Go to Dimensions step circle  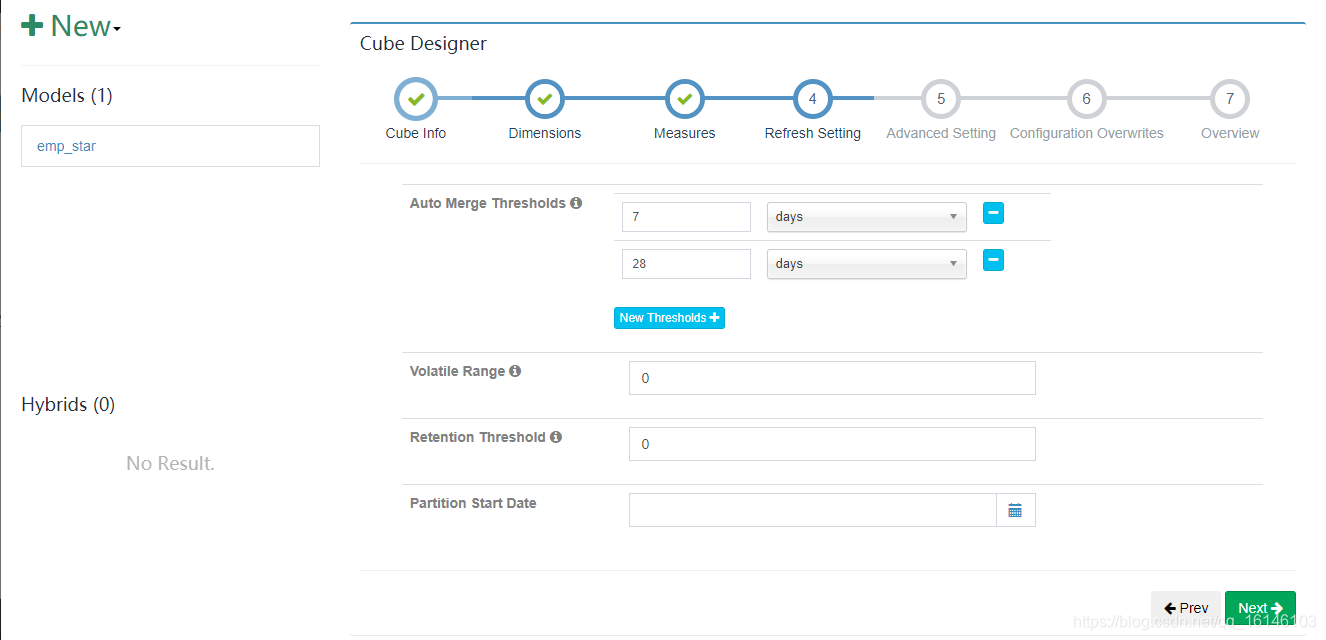(x=545, y=99)
